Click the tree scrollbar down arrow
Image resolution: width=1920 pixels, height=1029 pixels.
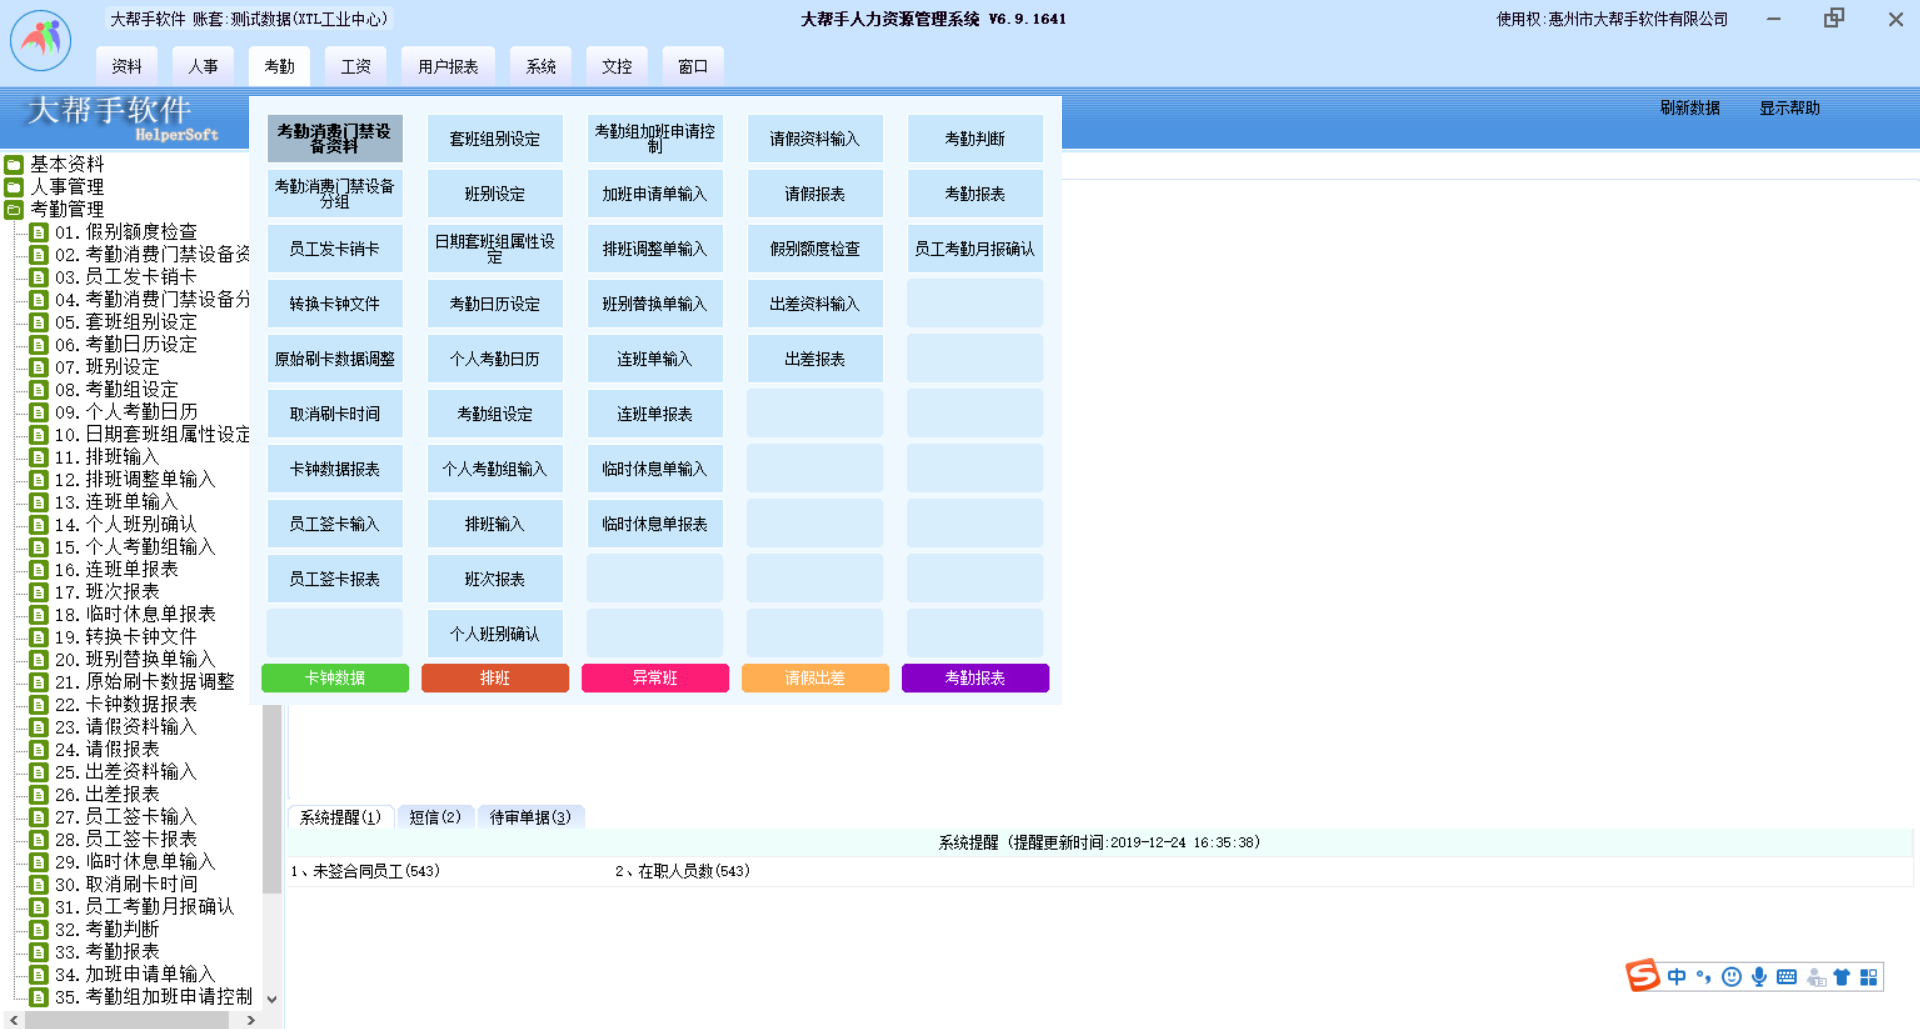pos(271,999)
